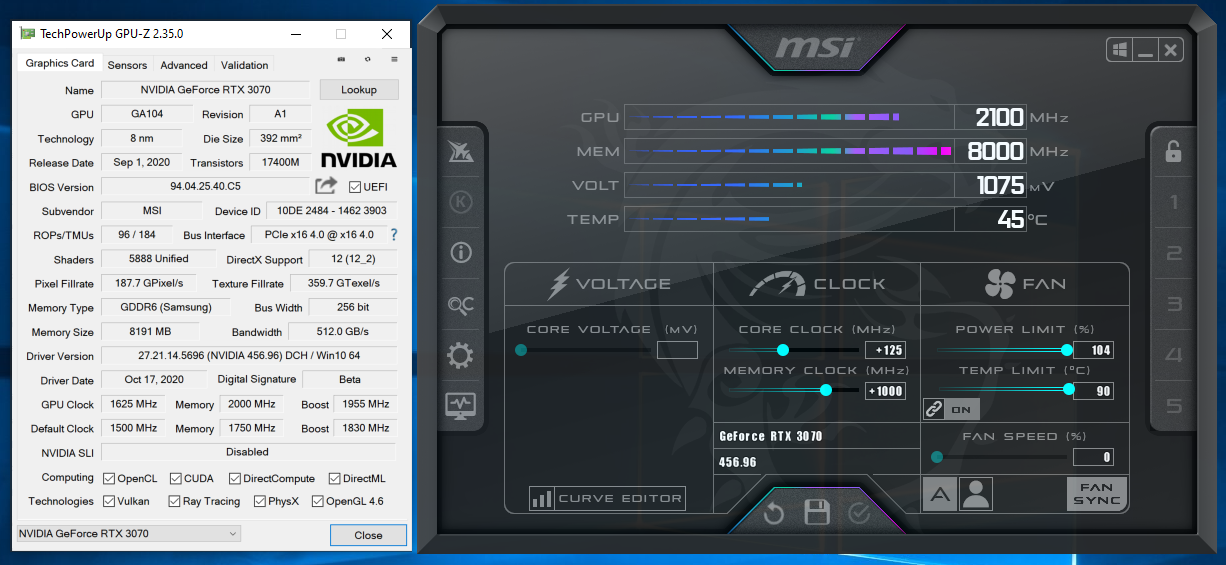Open the GPU-Z hamburger menu icon
Viewport: 1226px width, 565px height.
coord(394,59)
